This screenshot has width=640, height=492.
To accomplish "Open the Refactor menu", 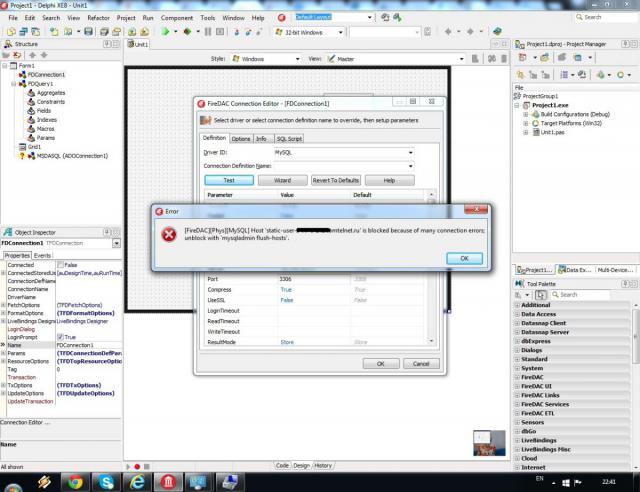I will pyautogui.click(x=98, y=18).
